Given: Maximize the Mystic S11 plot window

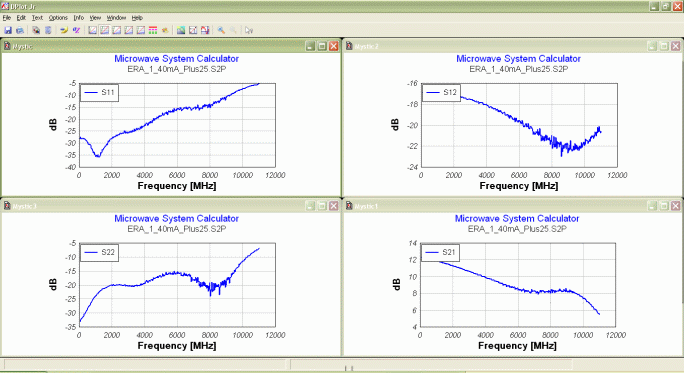Looking at the screenshot, I should [322, 46].
